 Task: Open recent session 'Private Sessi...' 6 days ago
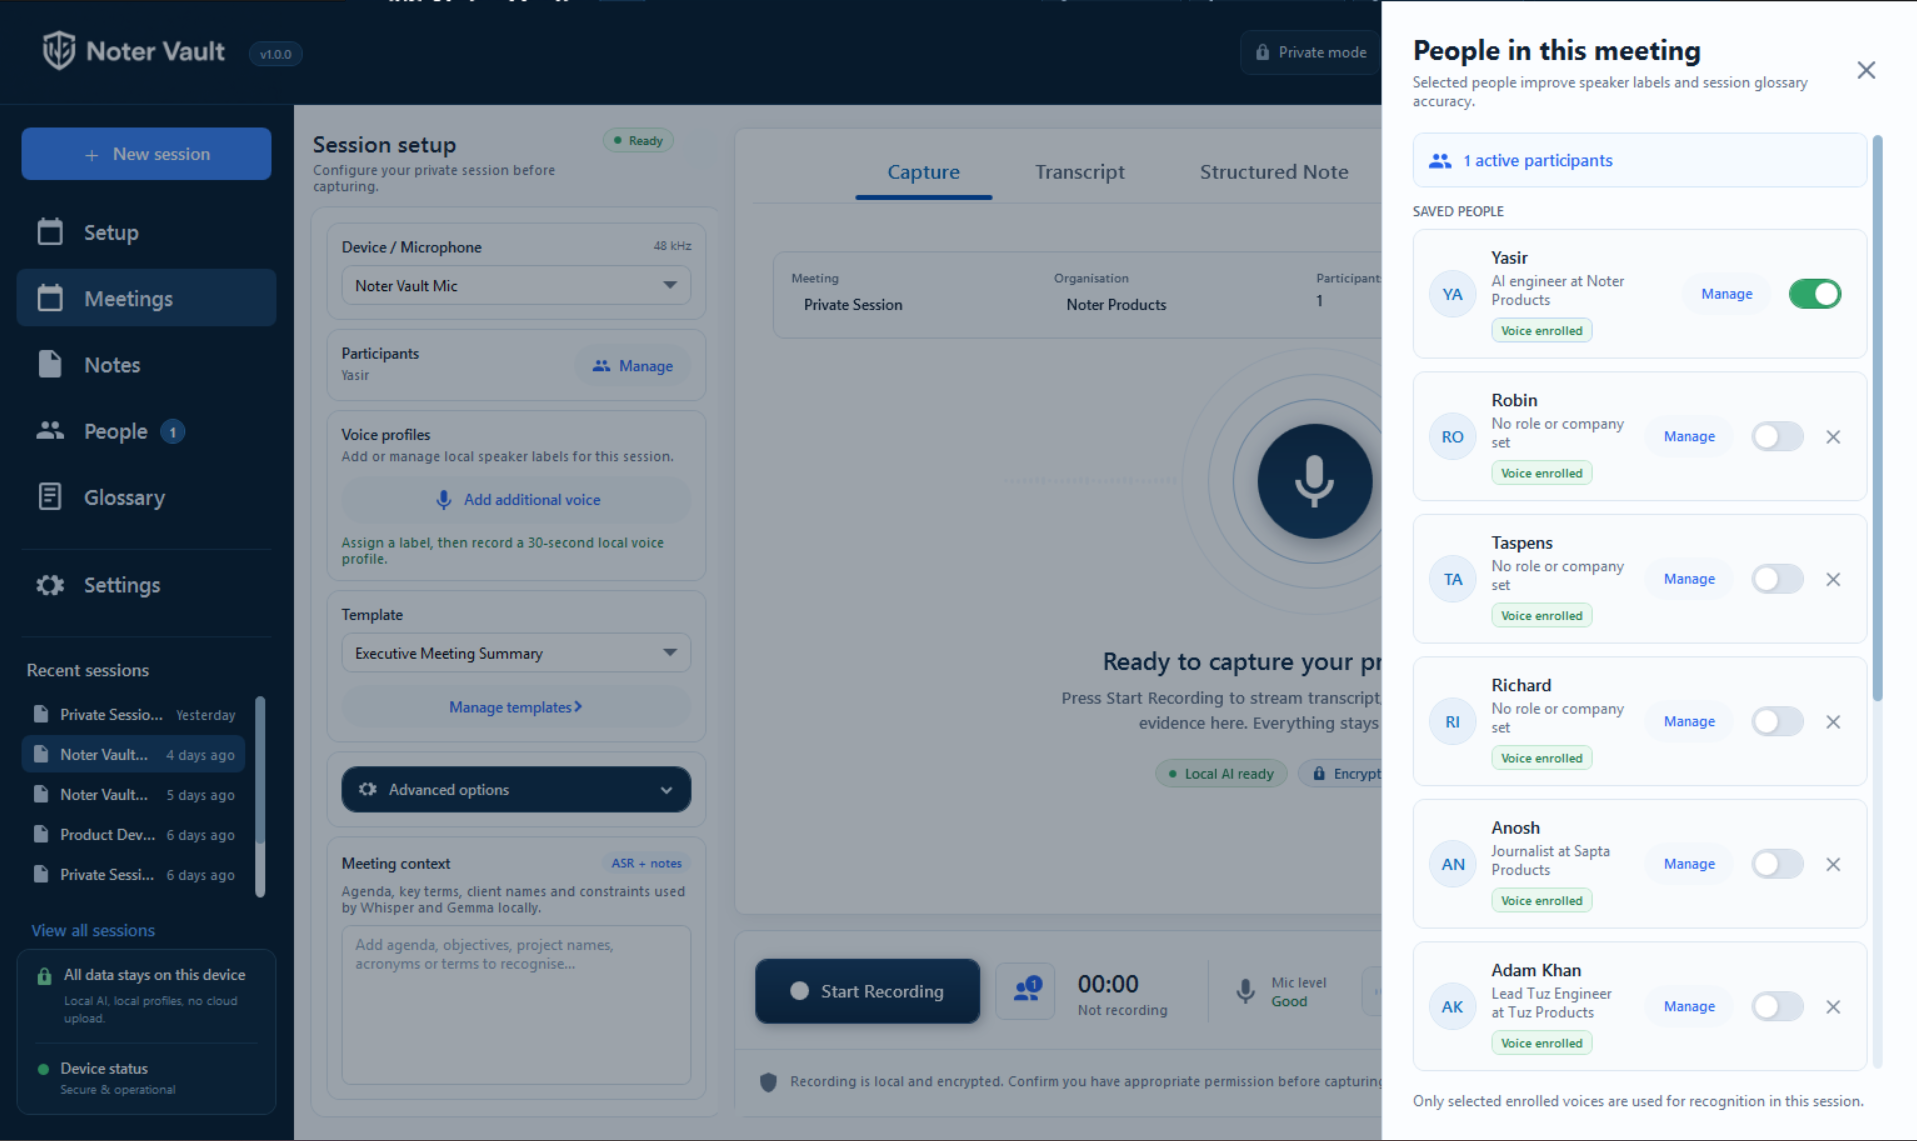[x=134, y=875]
